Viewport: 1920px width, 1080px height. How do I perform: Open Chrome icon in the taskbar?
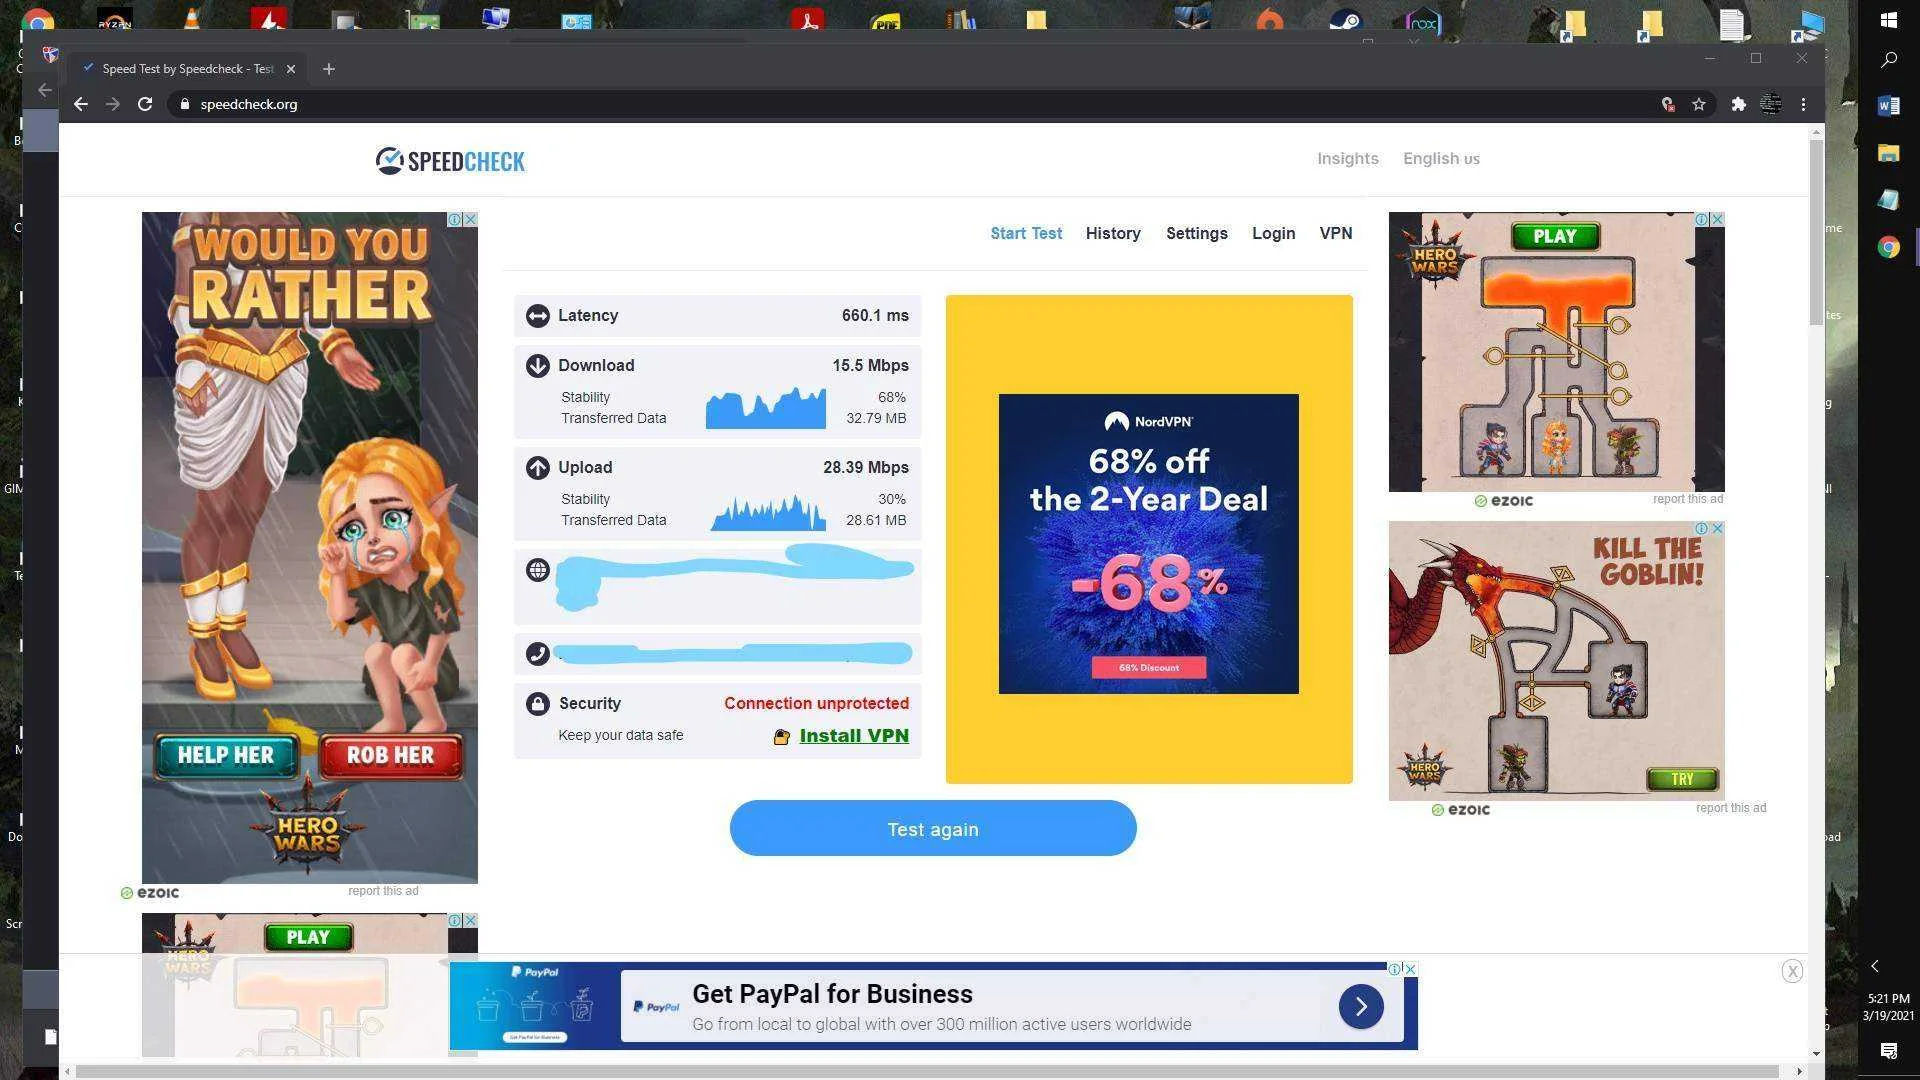click(x=1889, y=247)
